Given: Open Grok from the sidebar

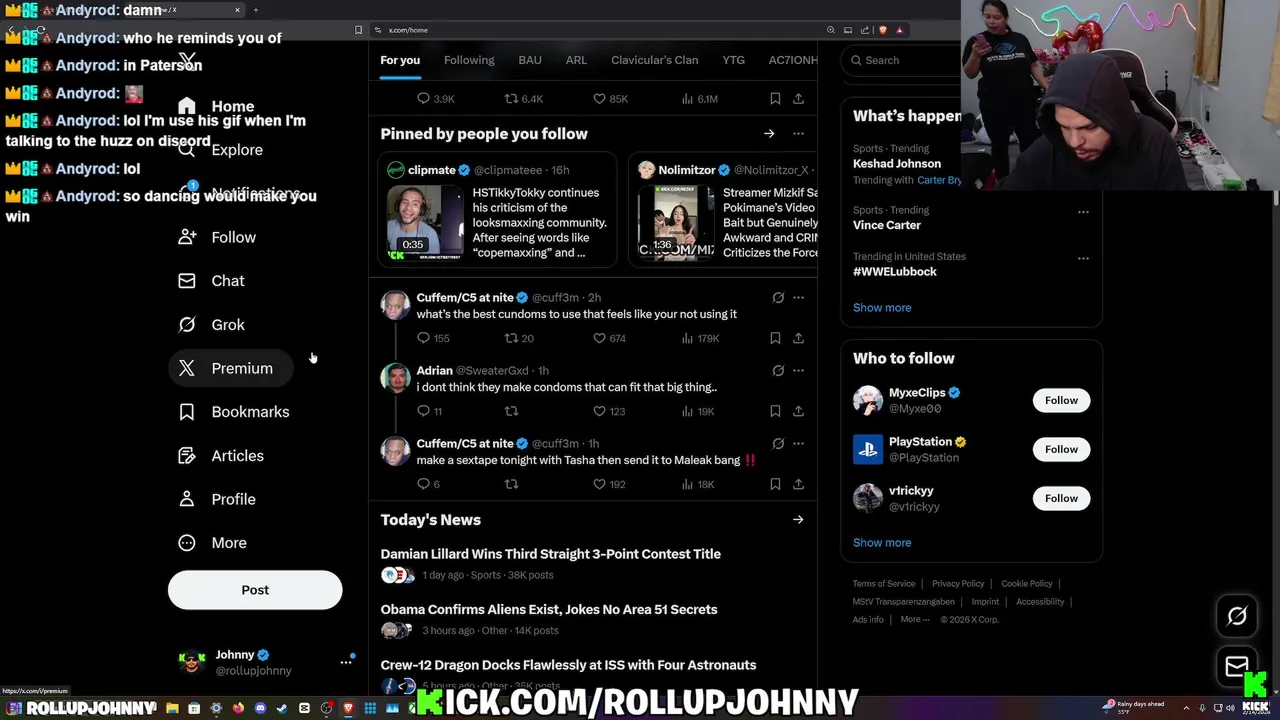Looking at the screenshot, I should coord(211,325).
